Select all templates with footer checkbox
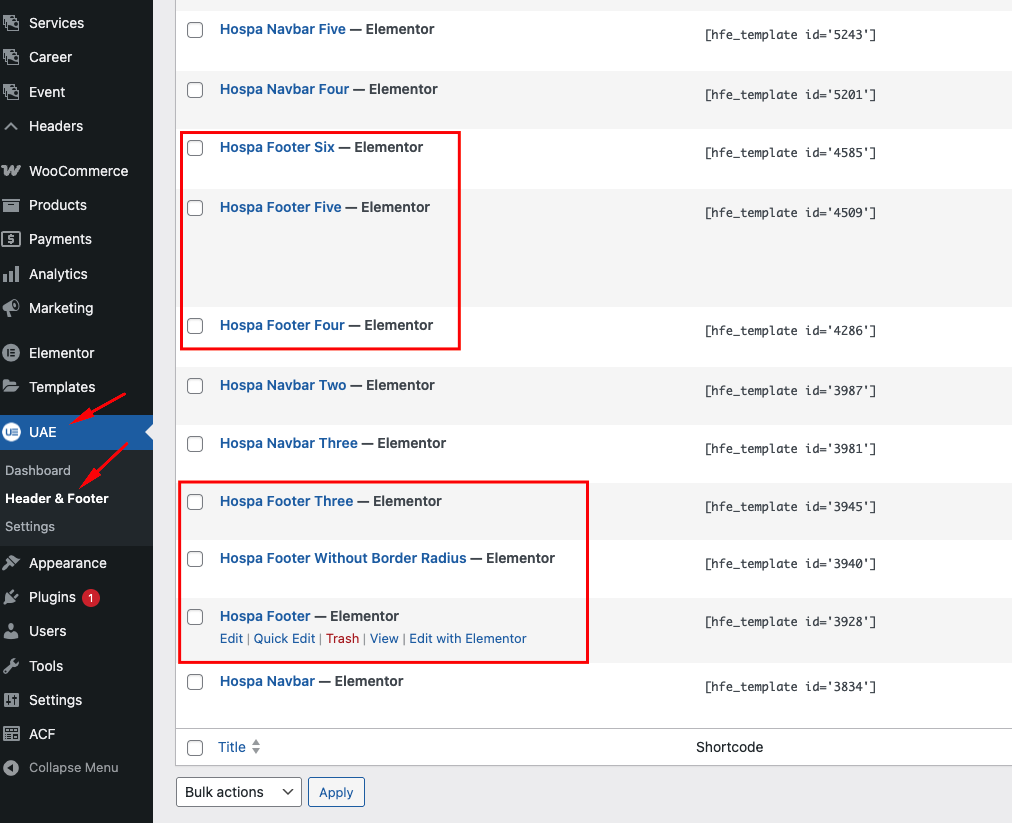This screenshot has width=1012, height=823. coord(195,747)
